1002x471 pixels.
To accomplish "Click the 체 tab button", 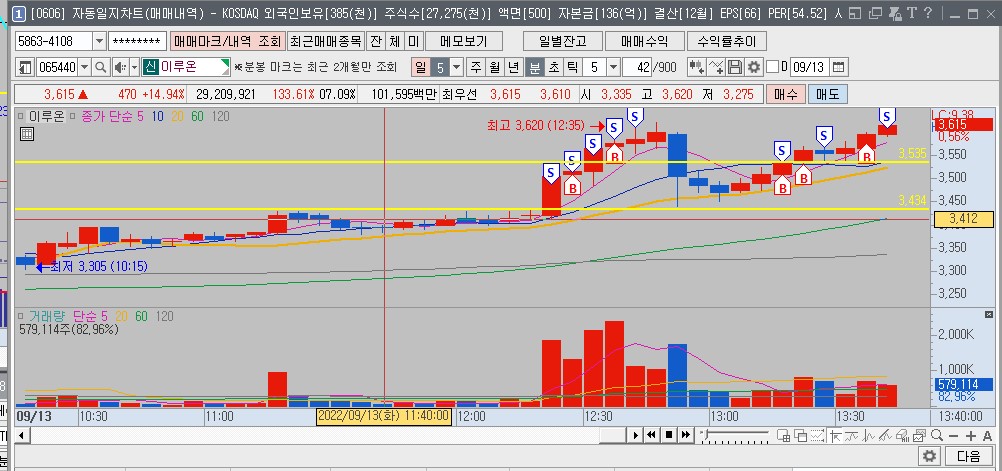I will point(394,42).
